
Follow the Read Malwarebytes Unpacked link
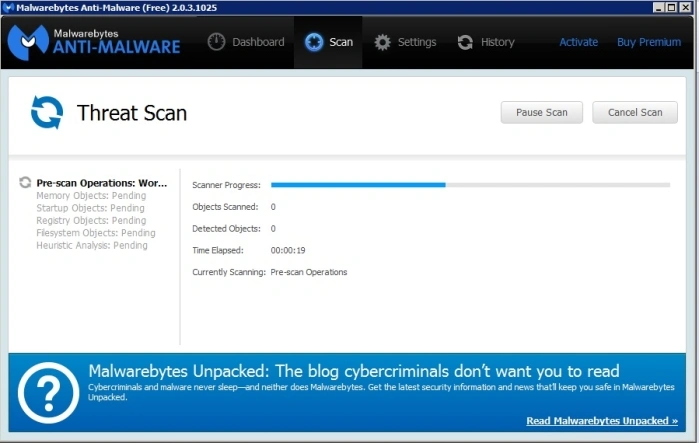point(602,421)
